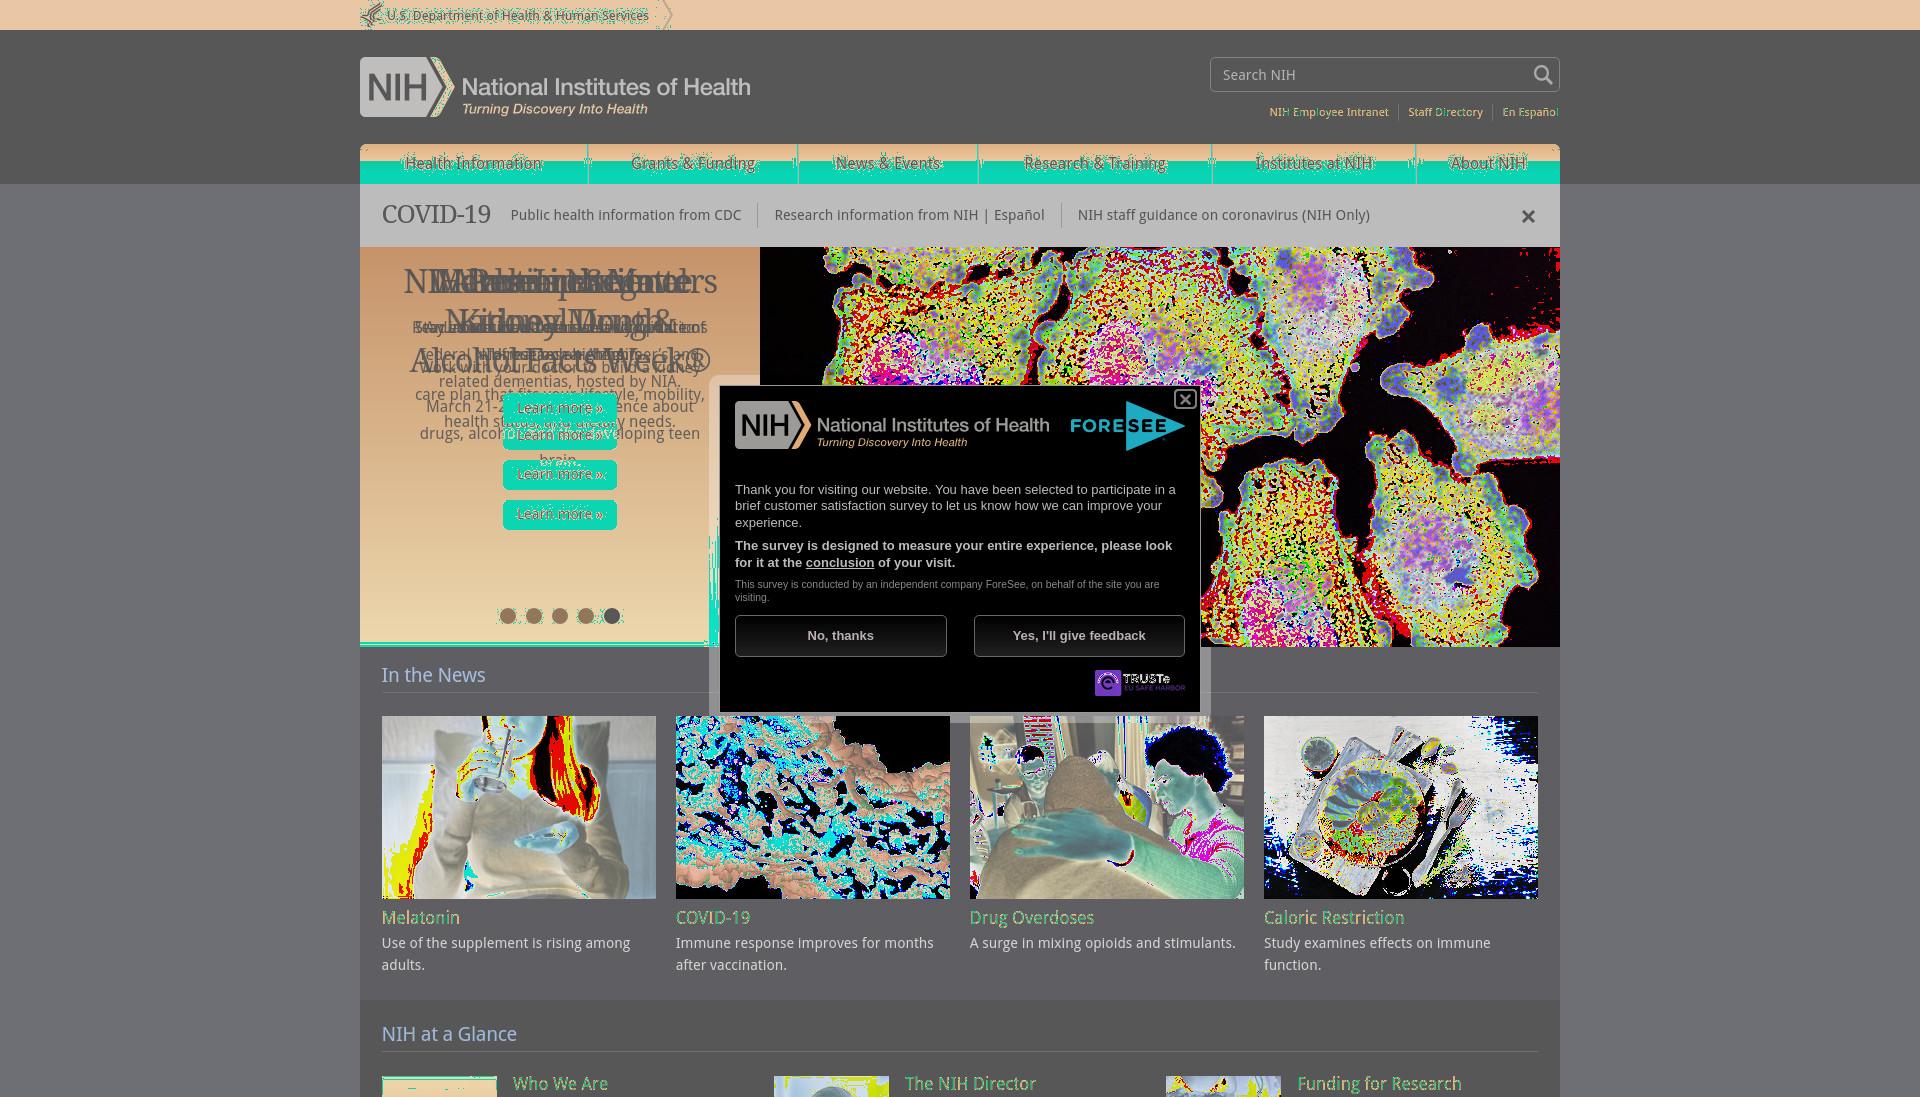
Task: Open the Health Information menu
Action: [x=474, y=164]
